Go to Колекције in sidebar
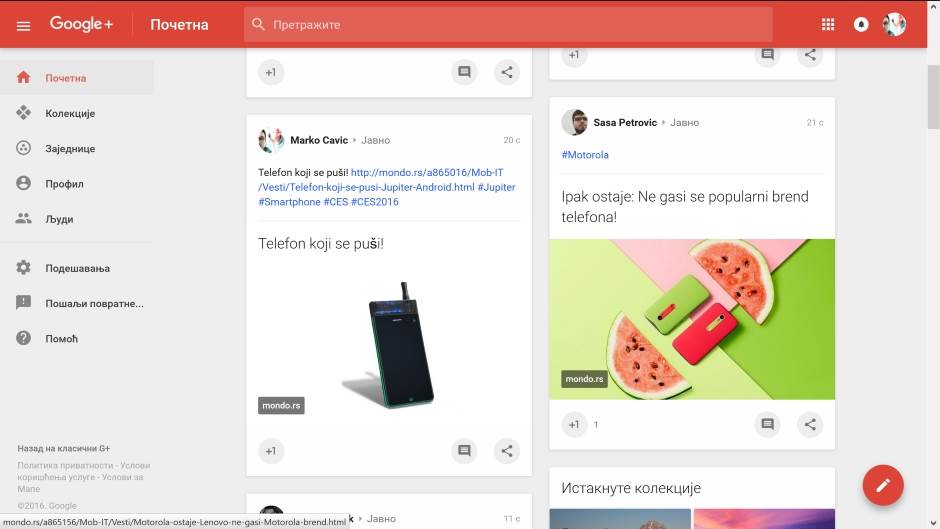940x529 pixels. pyautogui.click(x=69, y=113)
